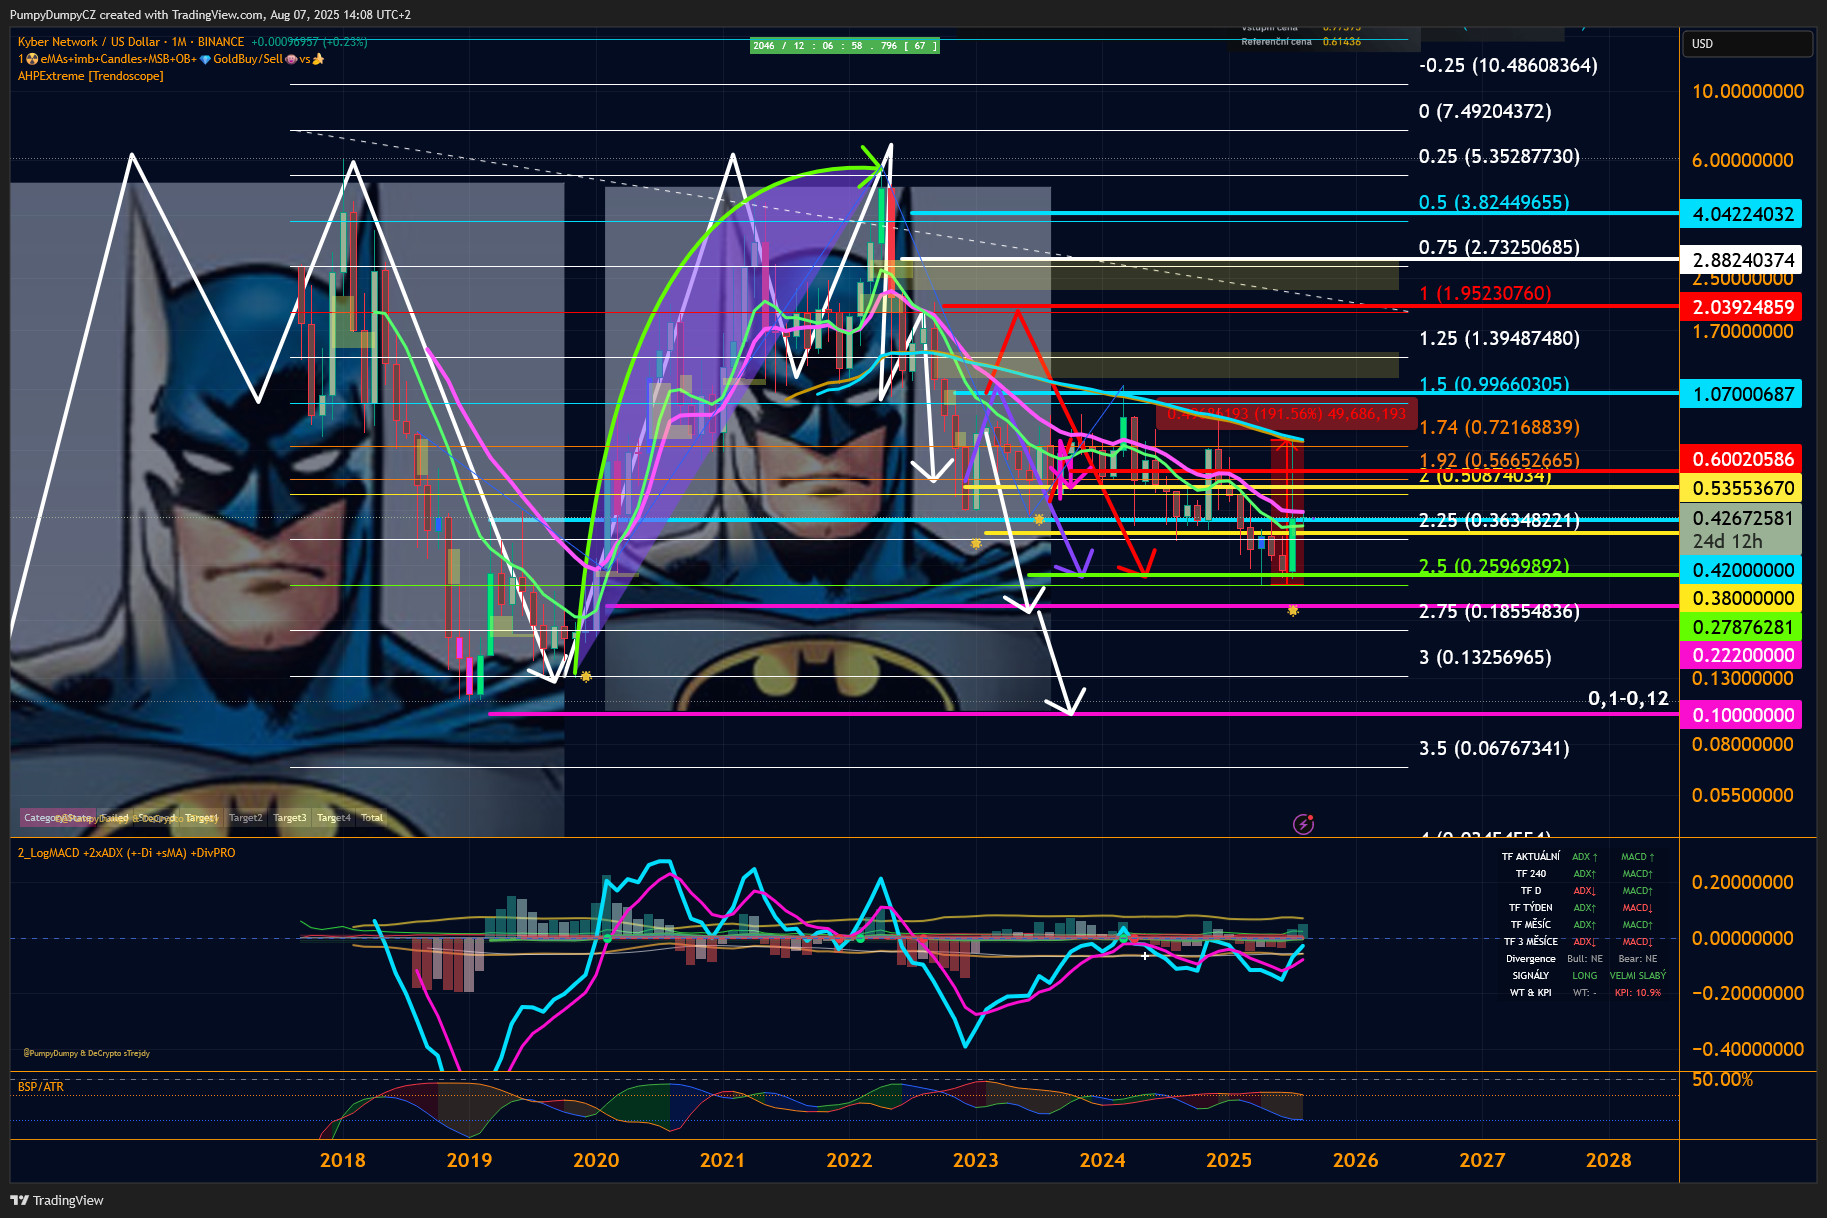The image size is (1827, 1218).
Task: Click the AHPExtreme [Trendoscope] indicator legend
Action: coord(91,76)
